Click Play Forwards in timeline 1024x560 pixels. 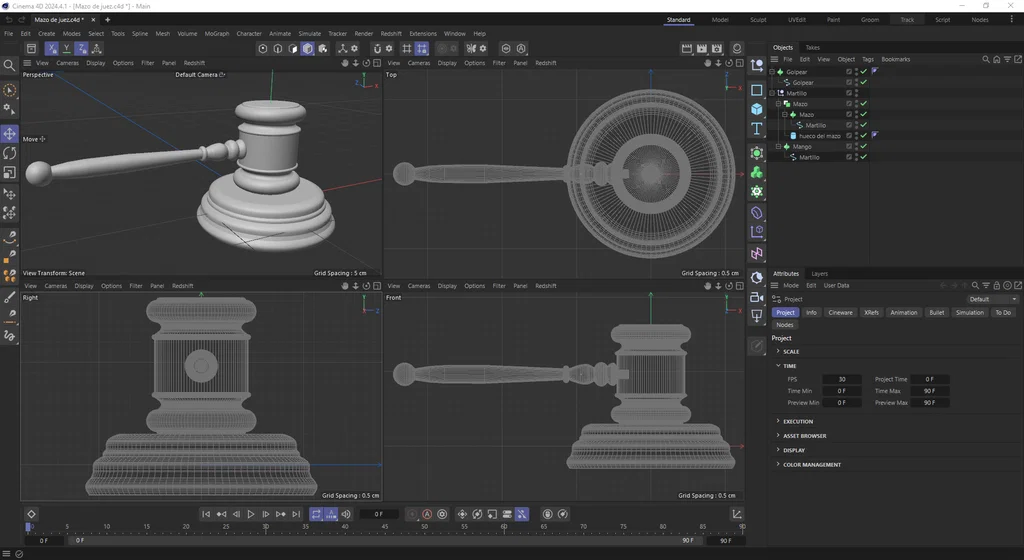[x=251, y=514]
